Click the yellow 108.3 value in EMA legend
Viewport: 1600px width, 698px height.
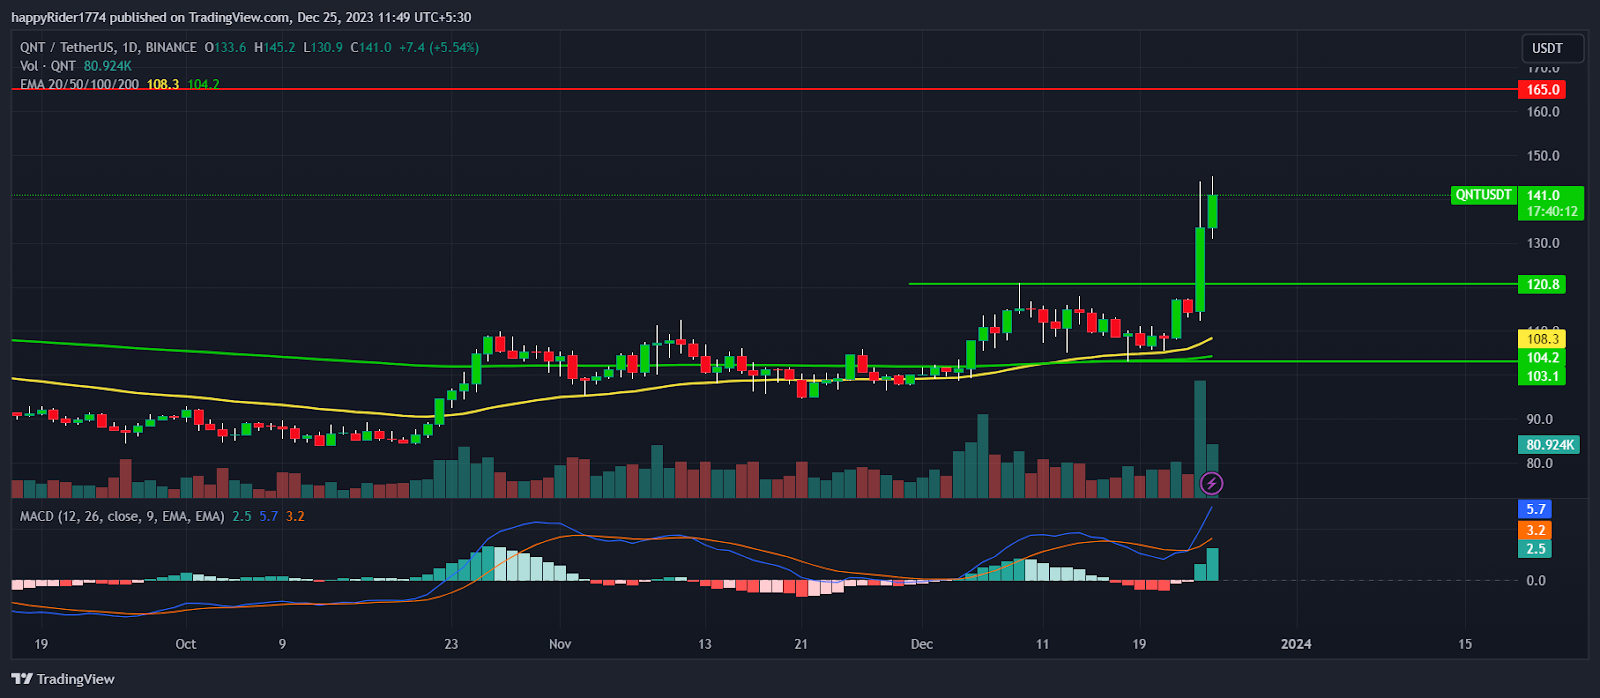[x=163, y=85]
